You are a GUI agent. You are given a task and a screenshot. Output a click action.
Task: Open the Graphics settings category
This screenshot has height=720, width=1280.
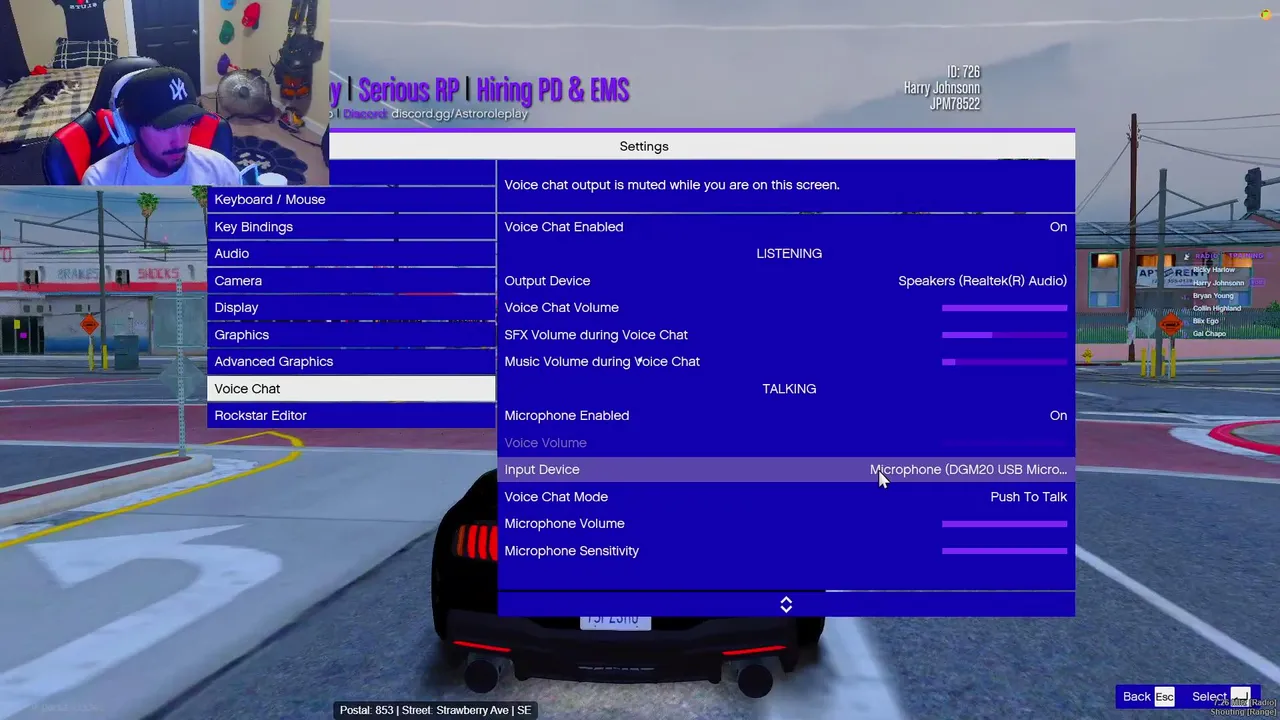(351, 335)
